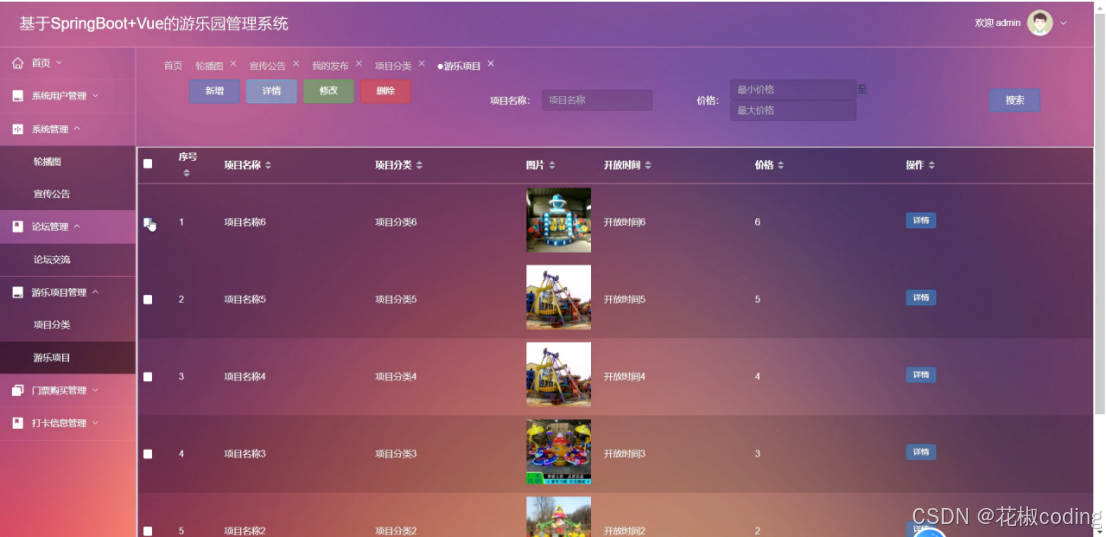Open the admin user dropdown arrow

(x=1064, y=23)
